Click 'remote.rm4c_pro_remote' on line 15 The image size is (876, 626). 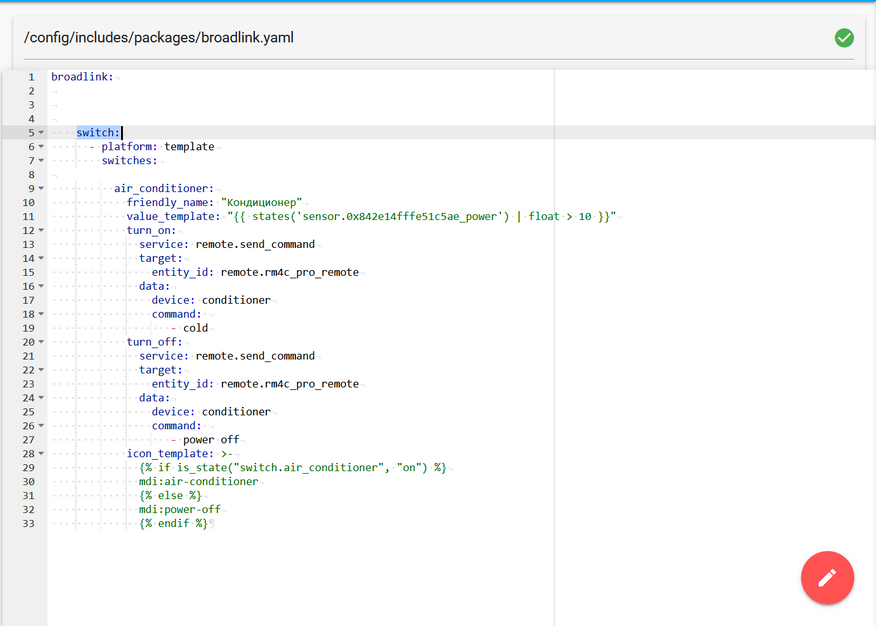(290, 272)
